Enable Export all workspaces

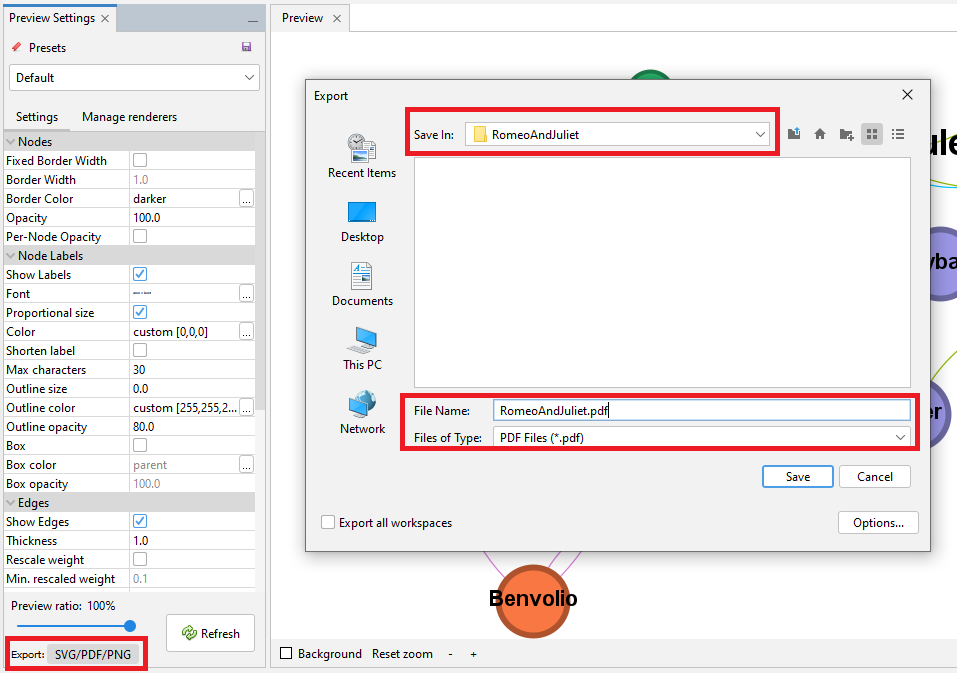coord(328,522)
